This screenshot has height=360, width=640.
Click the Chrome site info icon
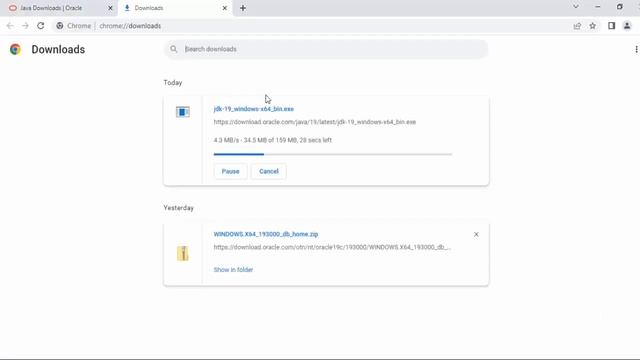coord(60,26)
